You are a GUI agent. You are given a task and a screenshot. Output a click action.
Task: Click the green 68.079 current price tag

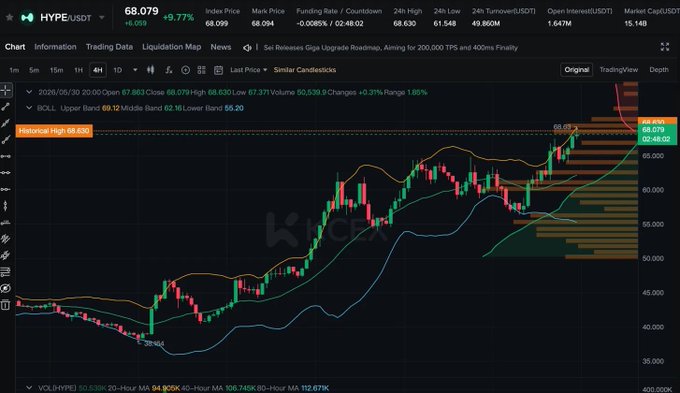tap(657, 134)
